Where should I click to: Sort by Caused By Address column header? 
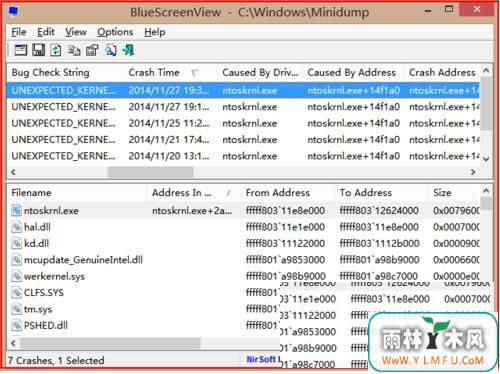353,72
